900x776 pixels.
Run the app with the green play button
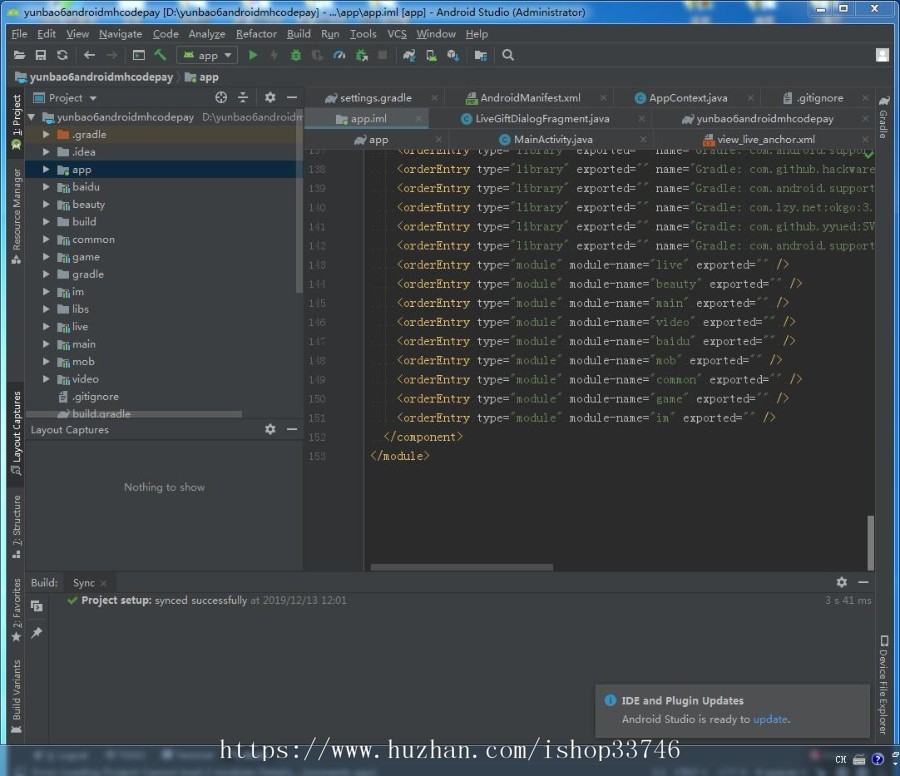(x=253, y=56)
